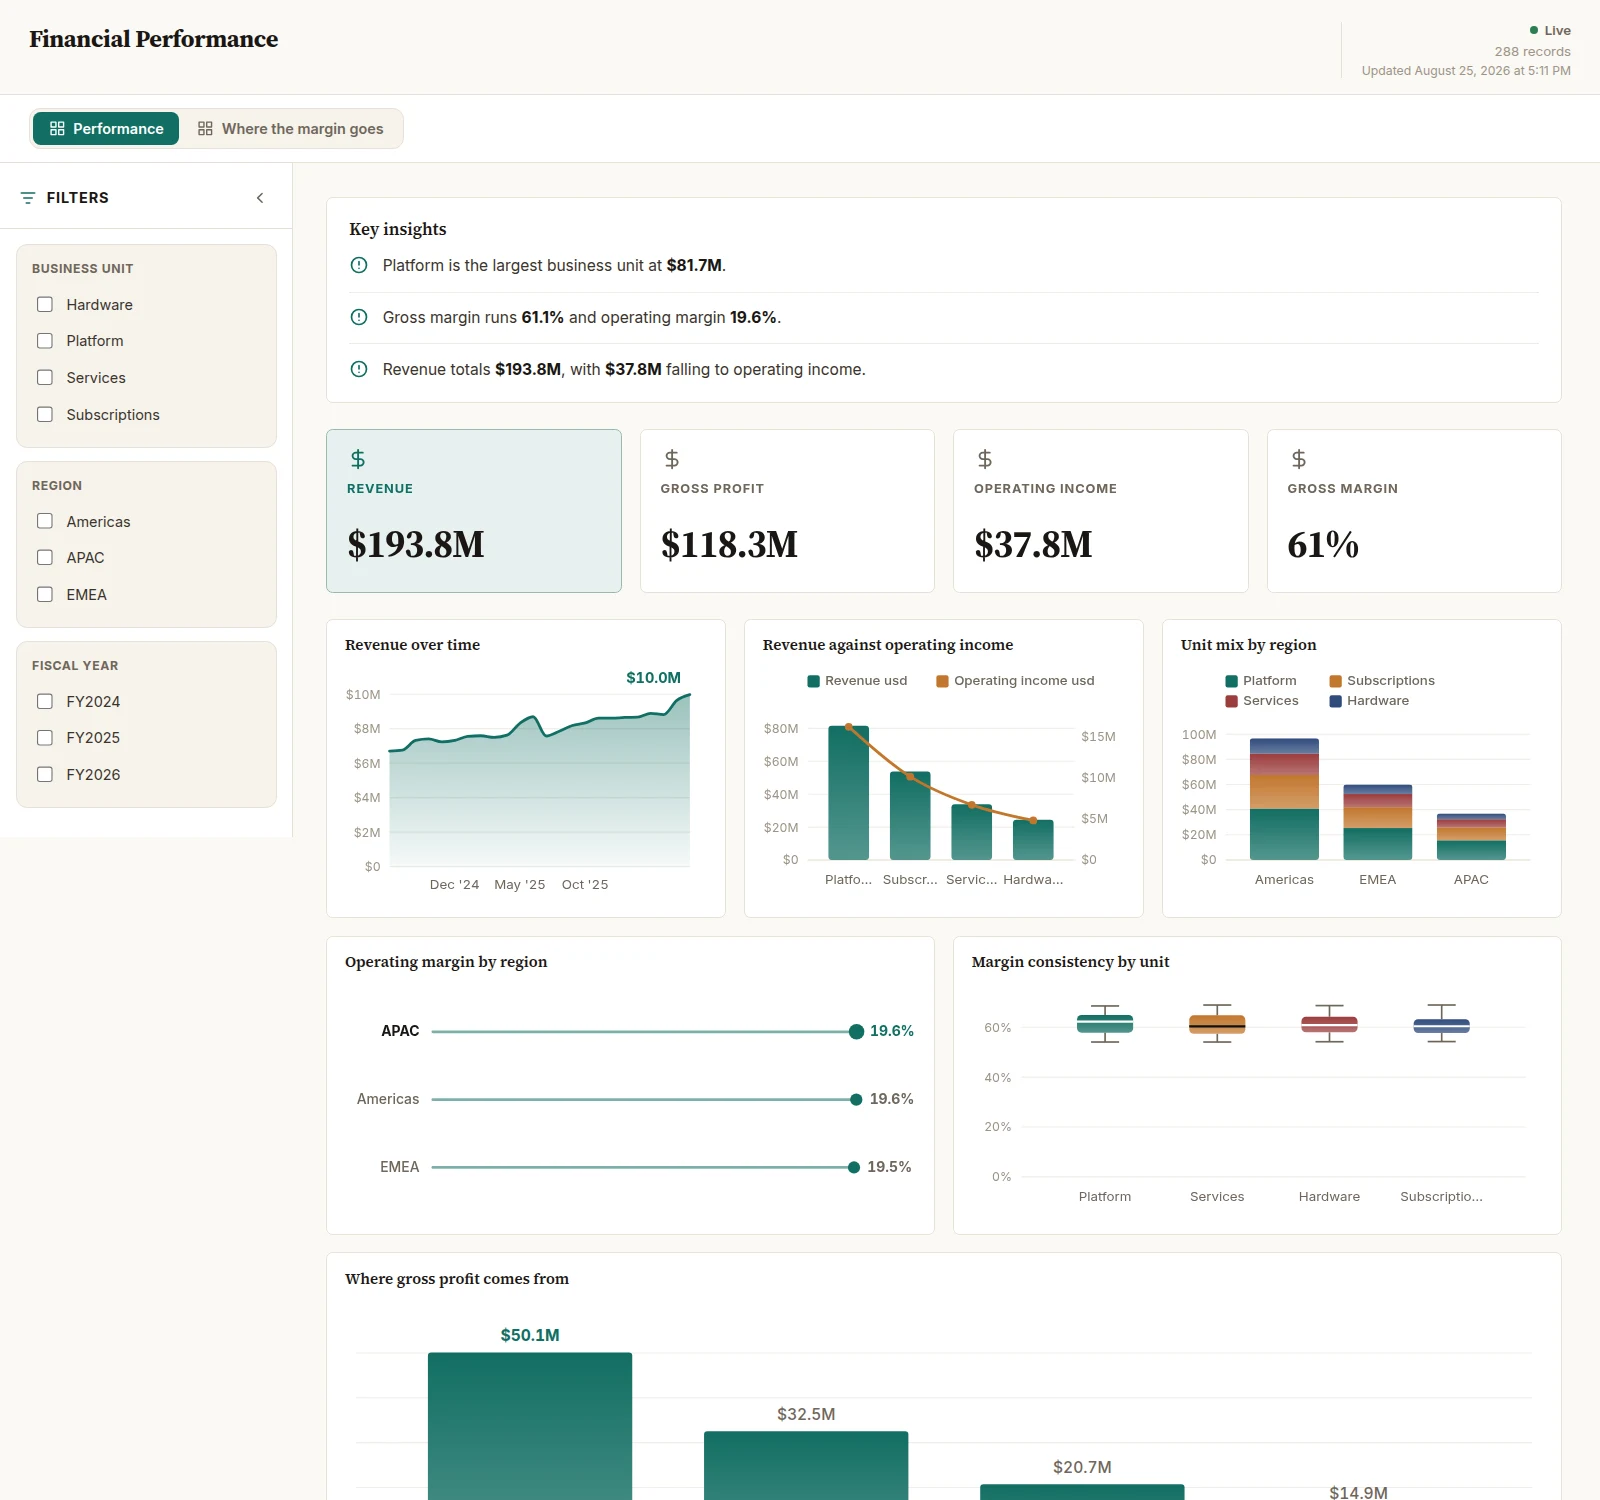Tick the FY2025 fiscal year checkbox
1600x1500 pixels.
(x=45, y=737)
